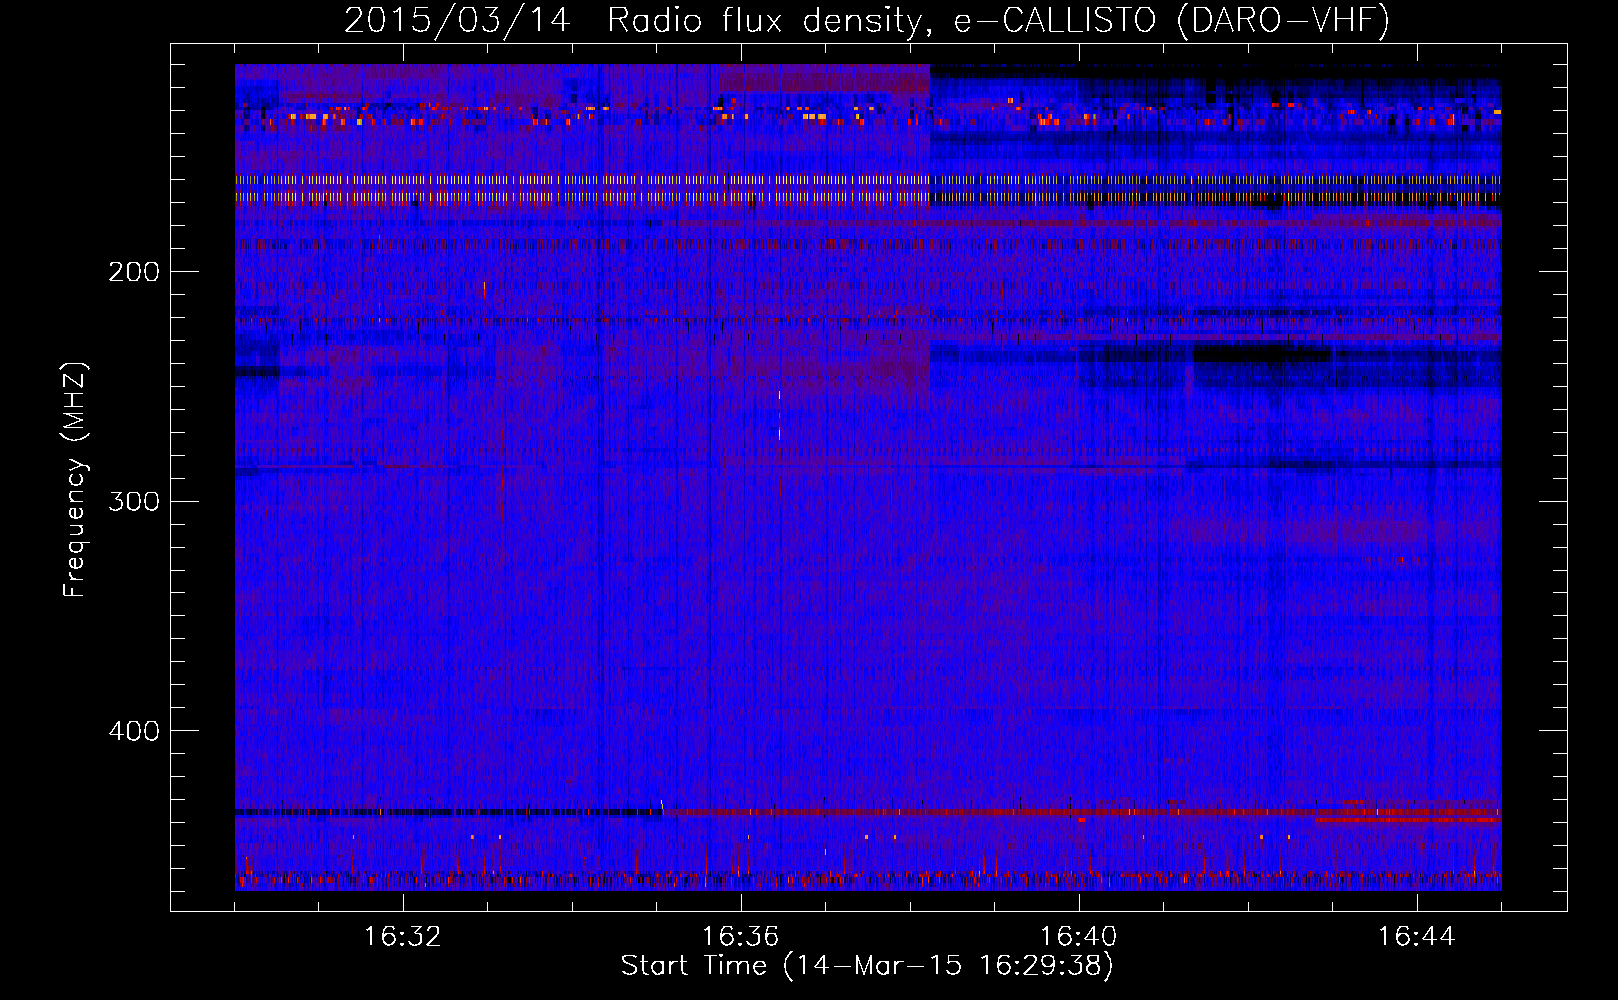Click the '16:40' time tick label

1078,937
